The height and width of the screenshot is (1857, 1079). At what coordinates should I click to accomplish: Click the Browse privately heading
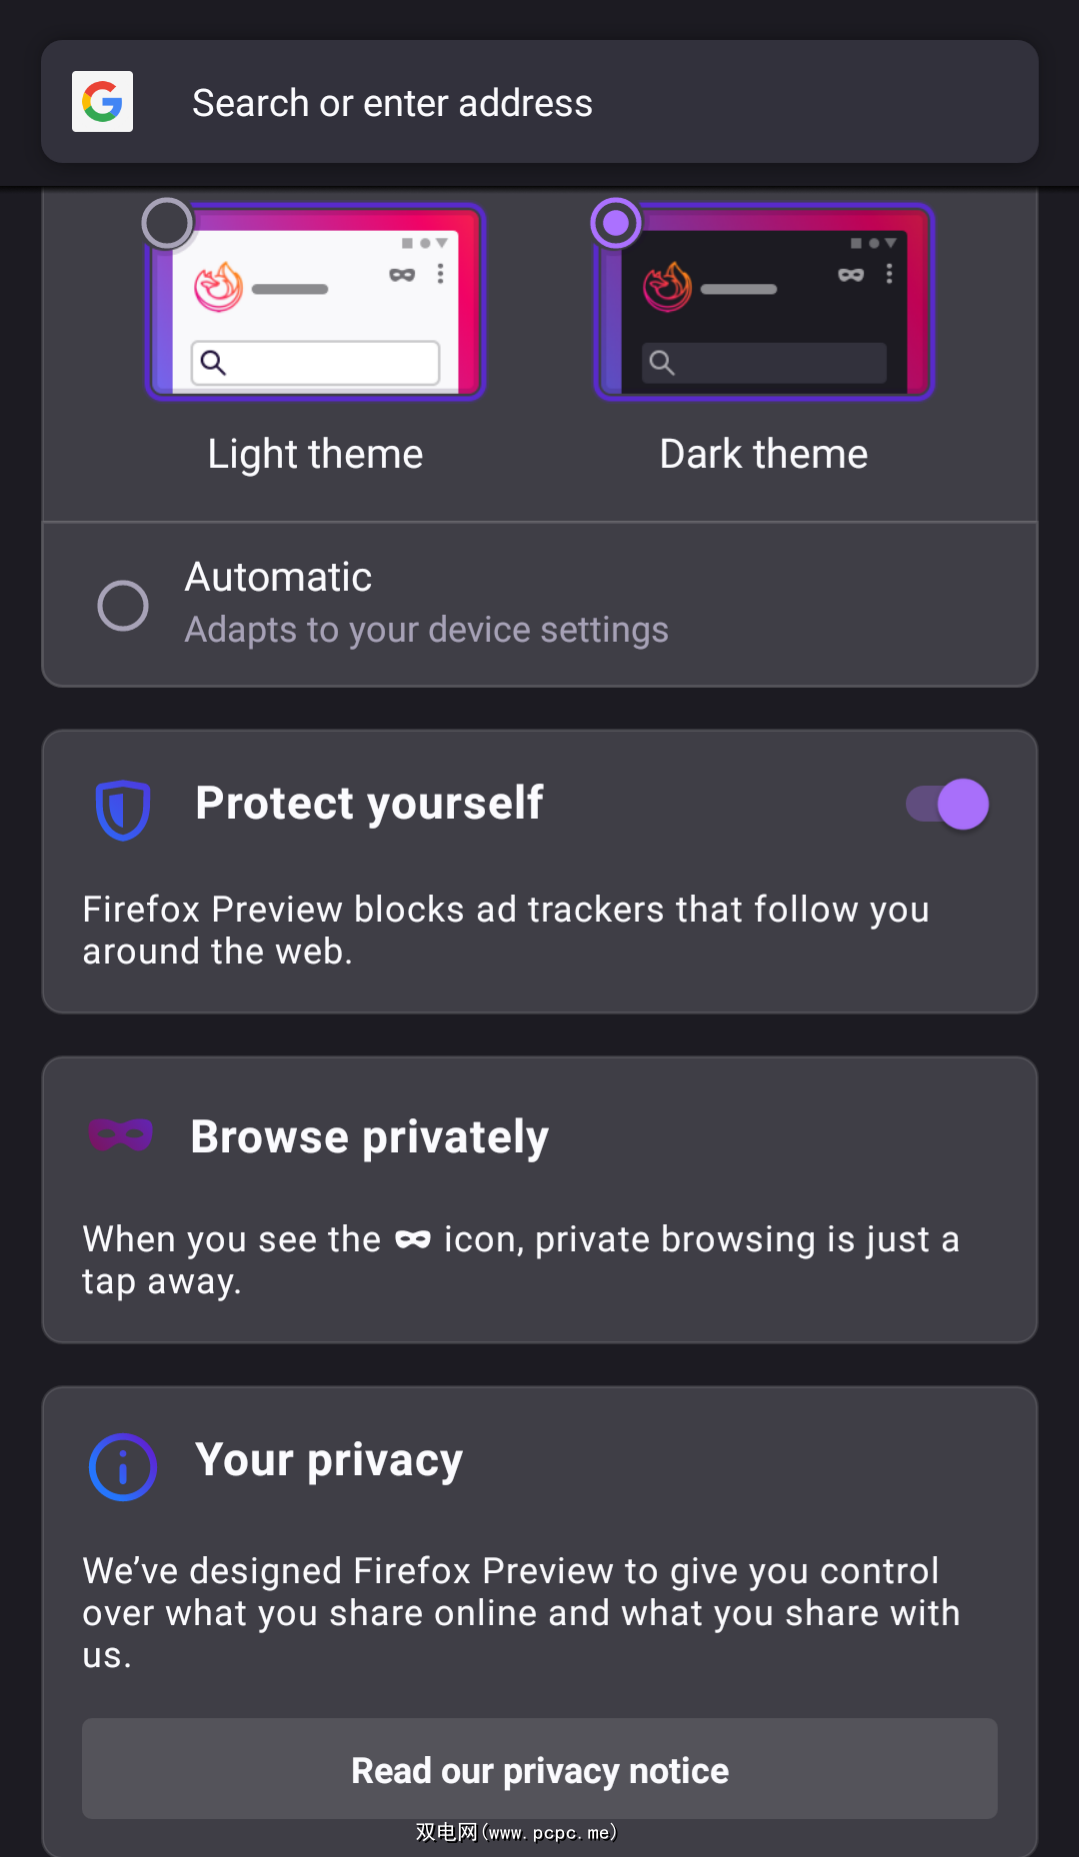point(369,1137)
